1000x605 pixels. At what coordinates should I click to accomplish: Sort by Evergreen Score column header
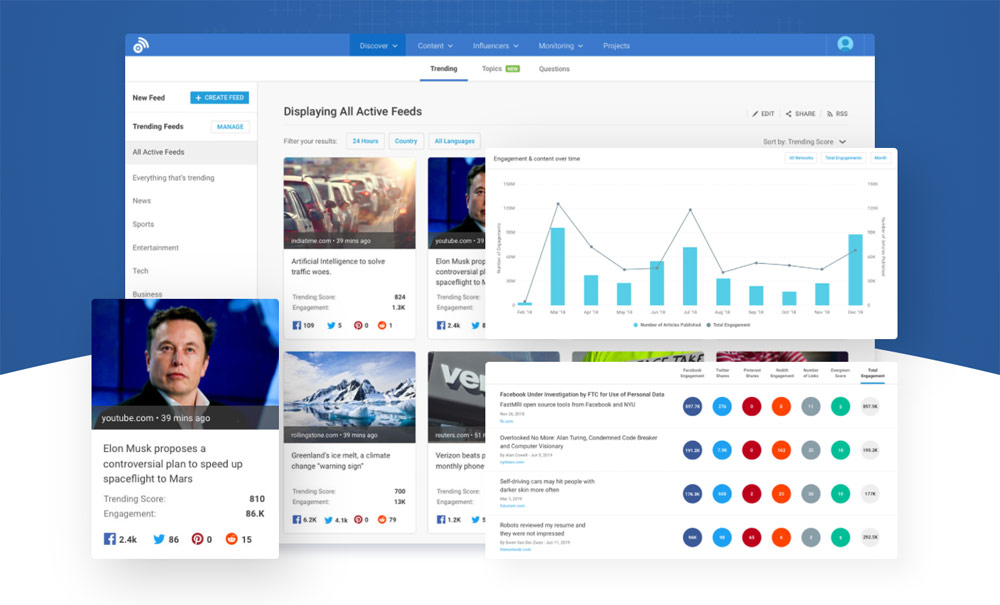click(x=840, y=373)
